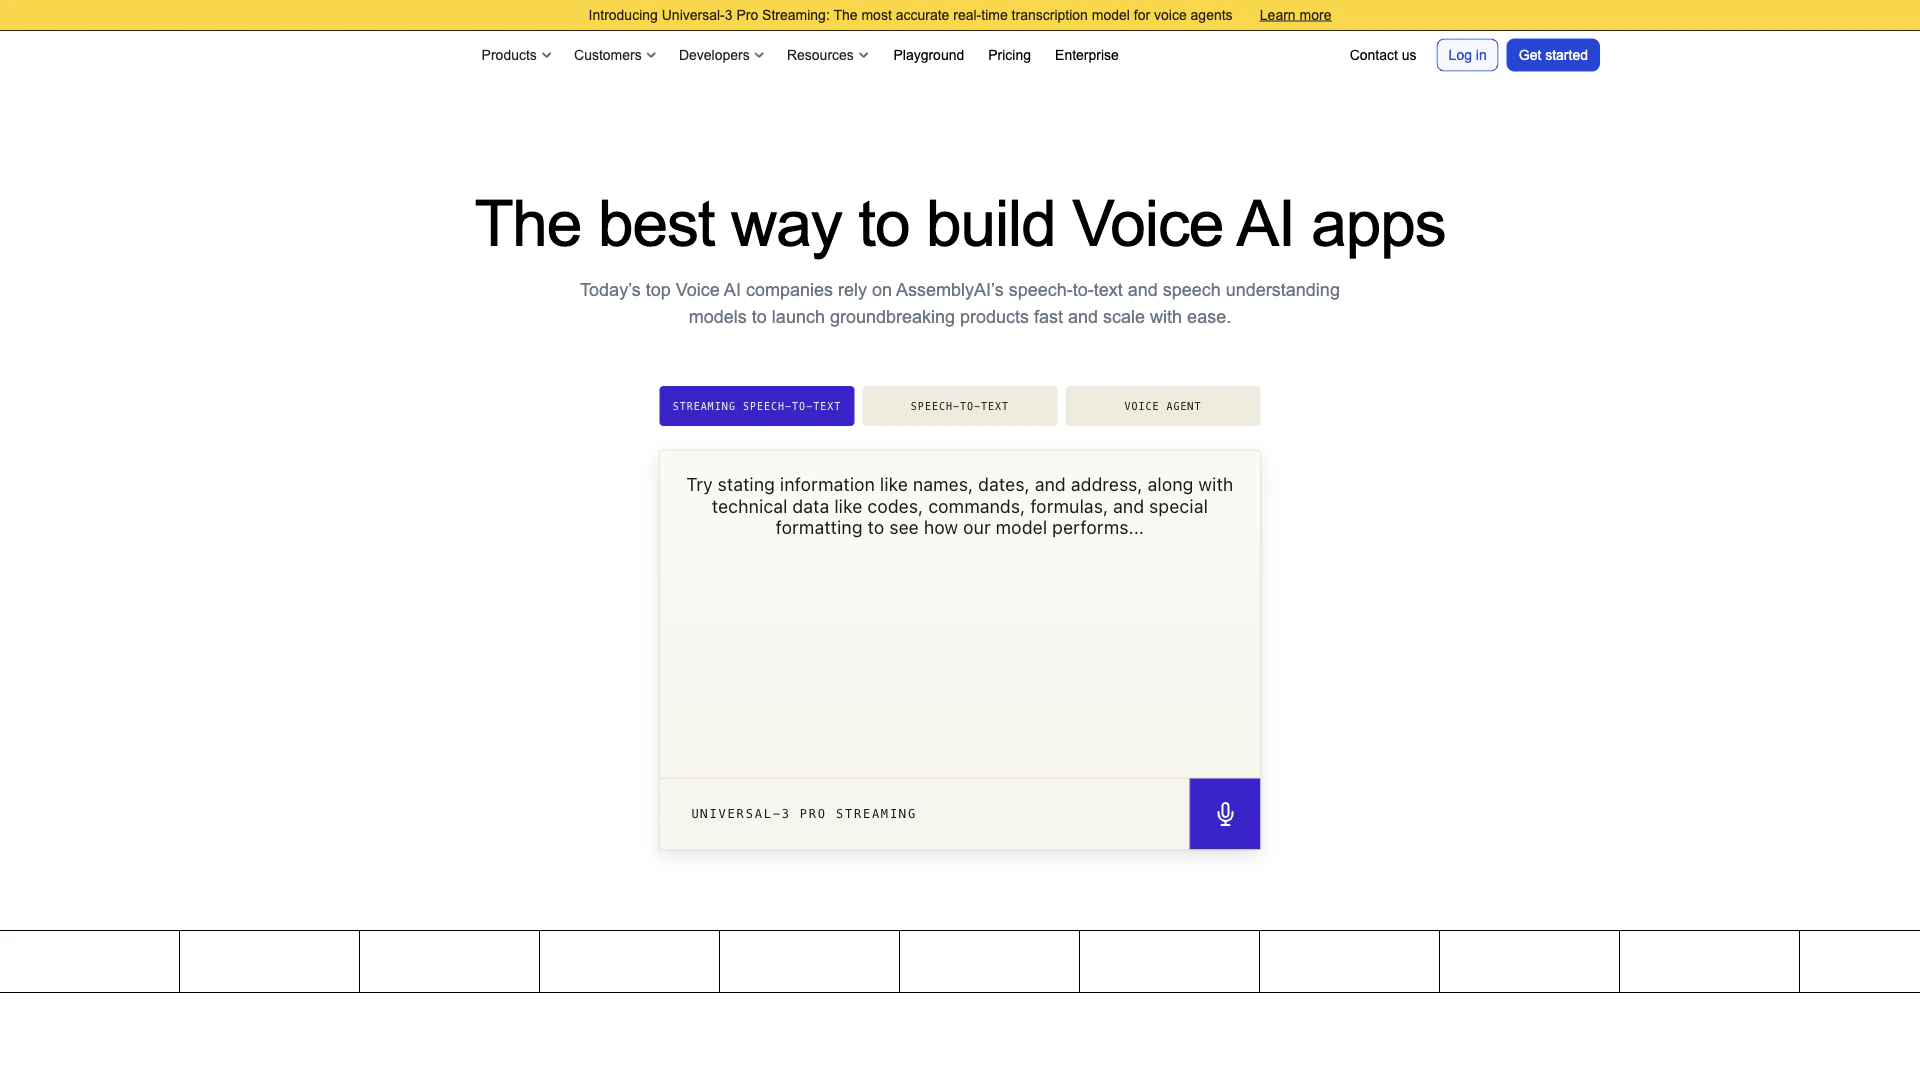This screenshot has width=1920, height=1080.
Task: Click the Contact us link
Action: pyautogui.click(x=1382, y=55)
